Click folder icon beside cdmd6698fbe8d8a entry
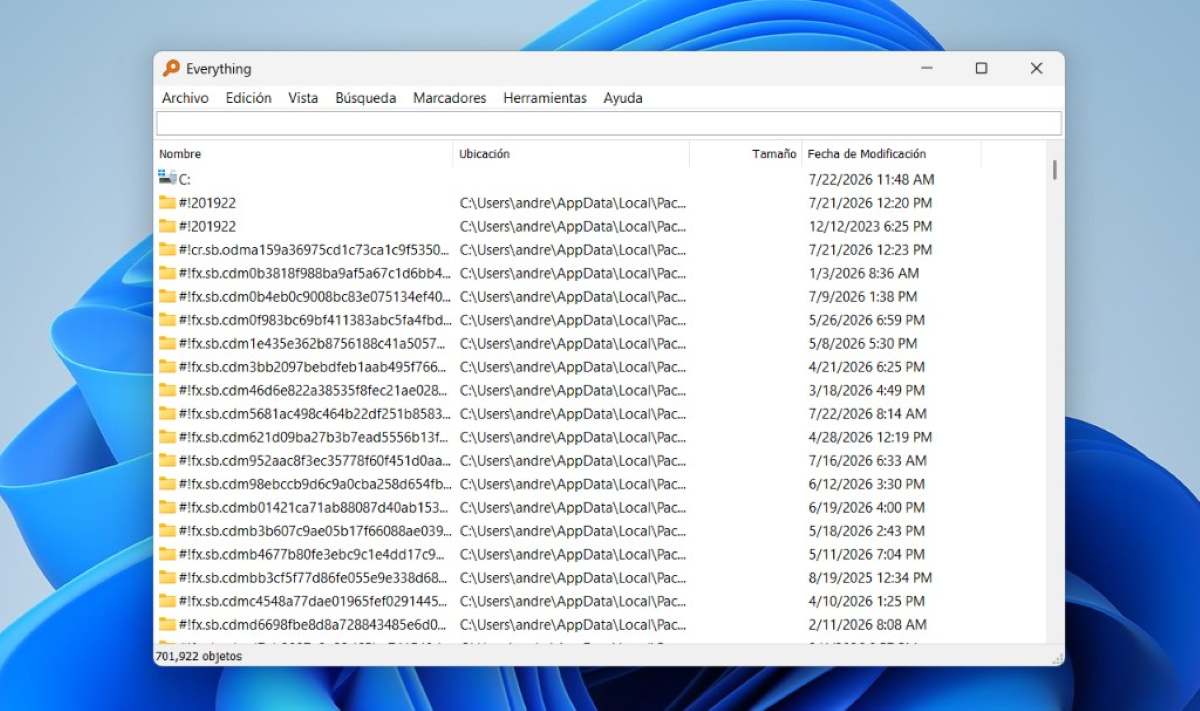This screenshot has height=711, width=1200. click(167, 624)
